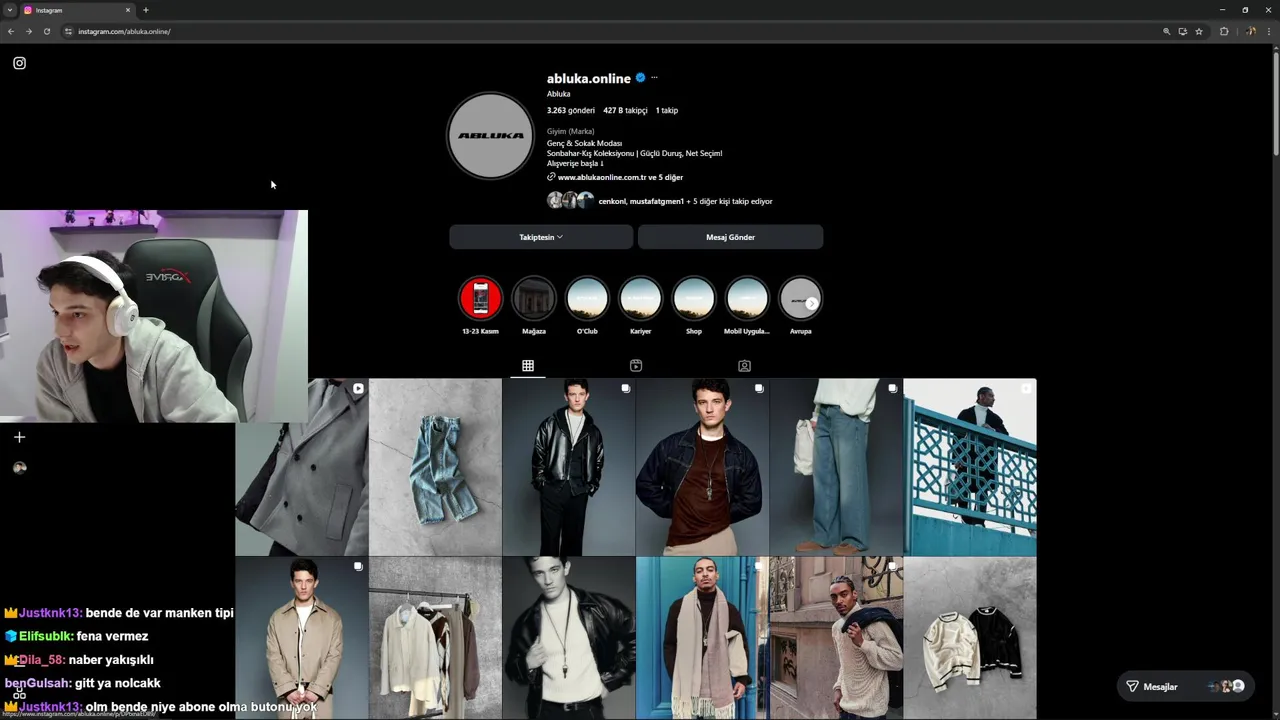
Task: Show more highlights with the next arrow
Action: (811, 303)
